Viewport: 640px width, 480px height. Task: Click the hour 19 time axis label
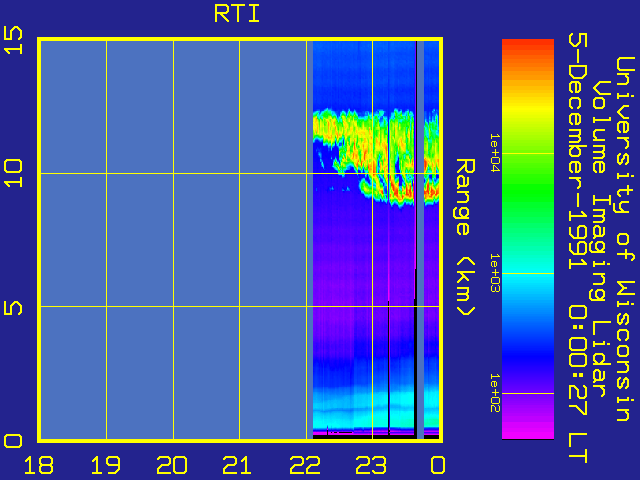[106, 465]
